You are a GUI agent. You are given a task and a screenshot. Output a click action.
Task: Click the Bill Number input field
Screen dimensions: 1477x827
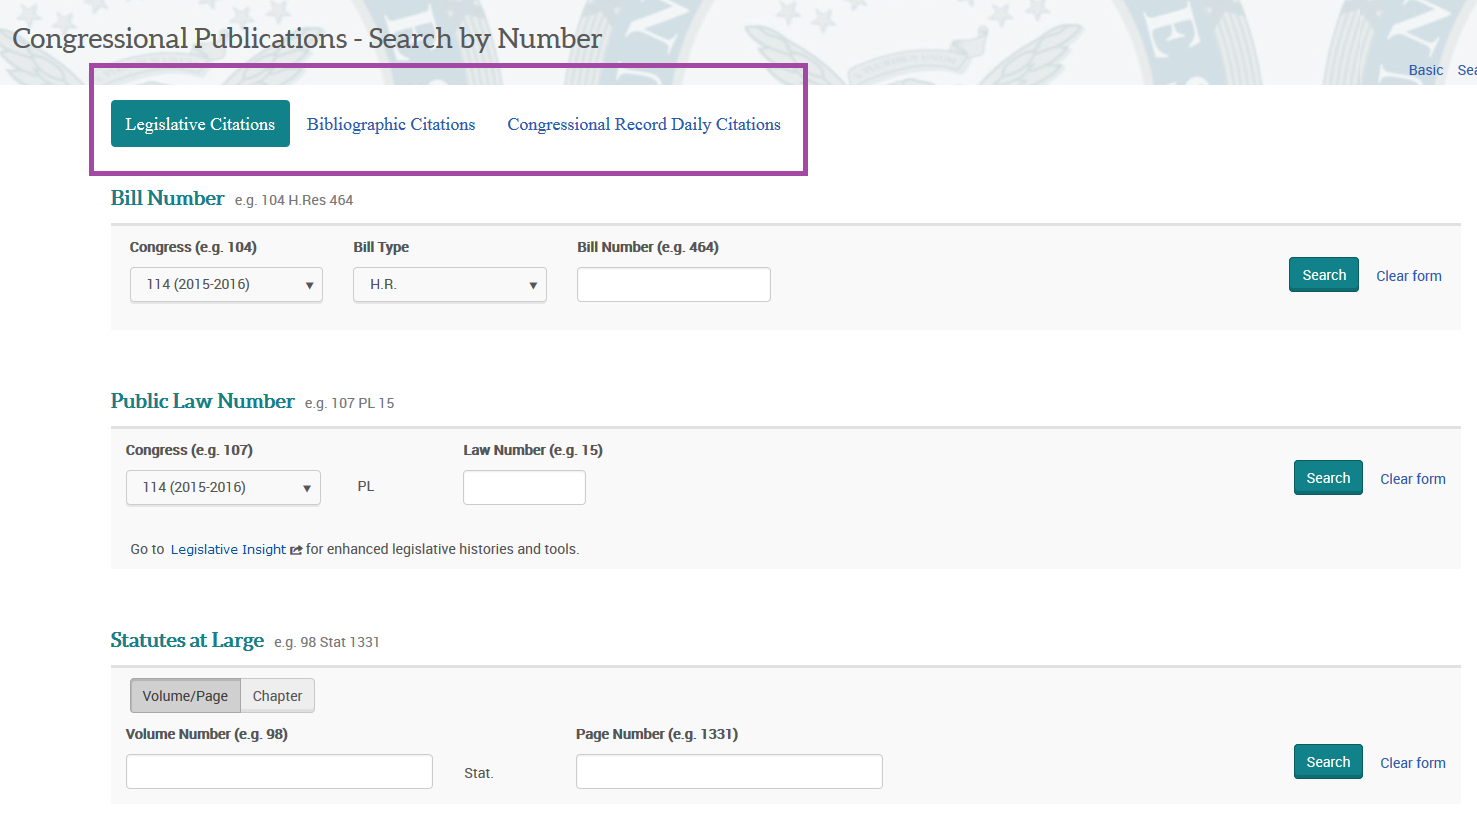674,284
